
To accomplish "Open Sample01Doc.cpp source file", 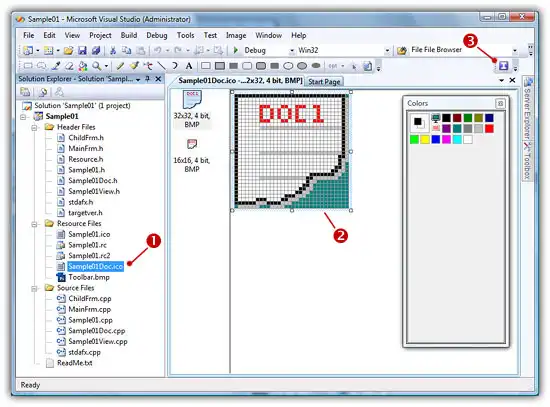I will click(x=96, y=331).
